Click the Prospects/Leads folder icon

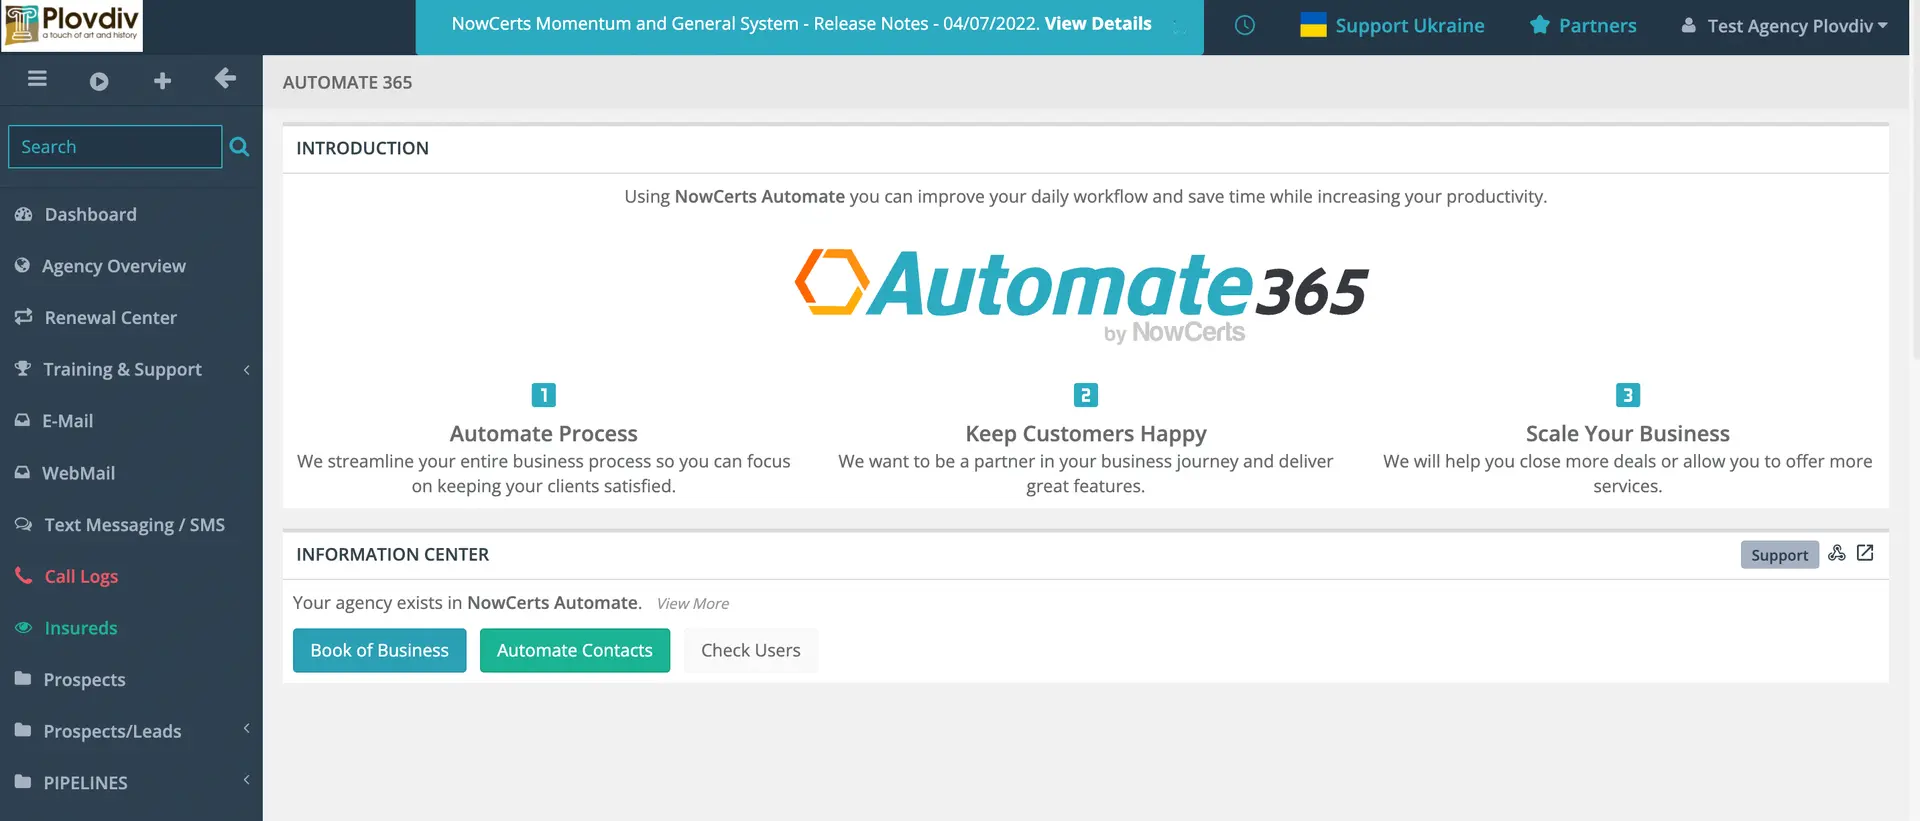[23, 731]
